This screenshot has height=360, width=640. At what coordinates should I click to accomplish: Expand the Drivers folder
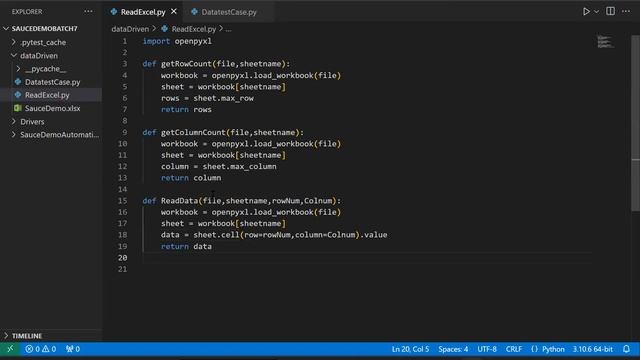(x=32, y=122)
